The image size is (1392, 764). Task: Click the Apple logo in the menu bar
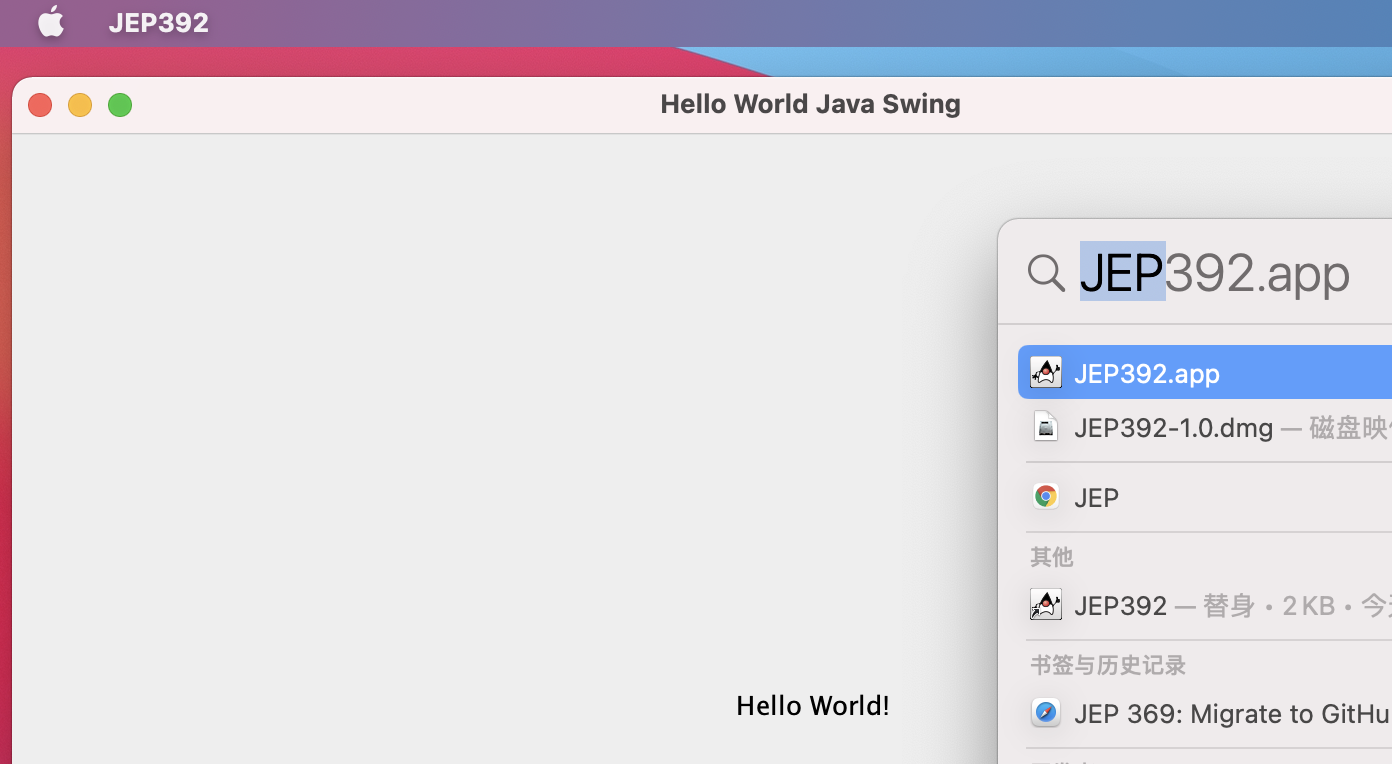[x=50, y=22]
